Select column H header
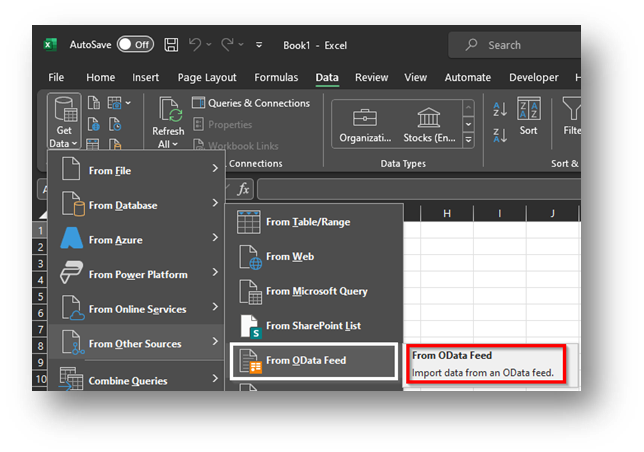The image size is (644, 452). click(x=447, y=213)
